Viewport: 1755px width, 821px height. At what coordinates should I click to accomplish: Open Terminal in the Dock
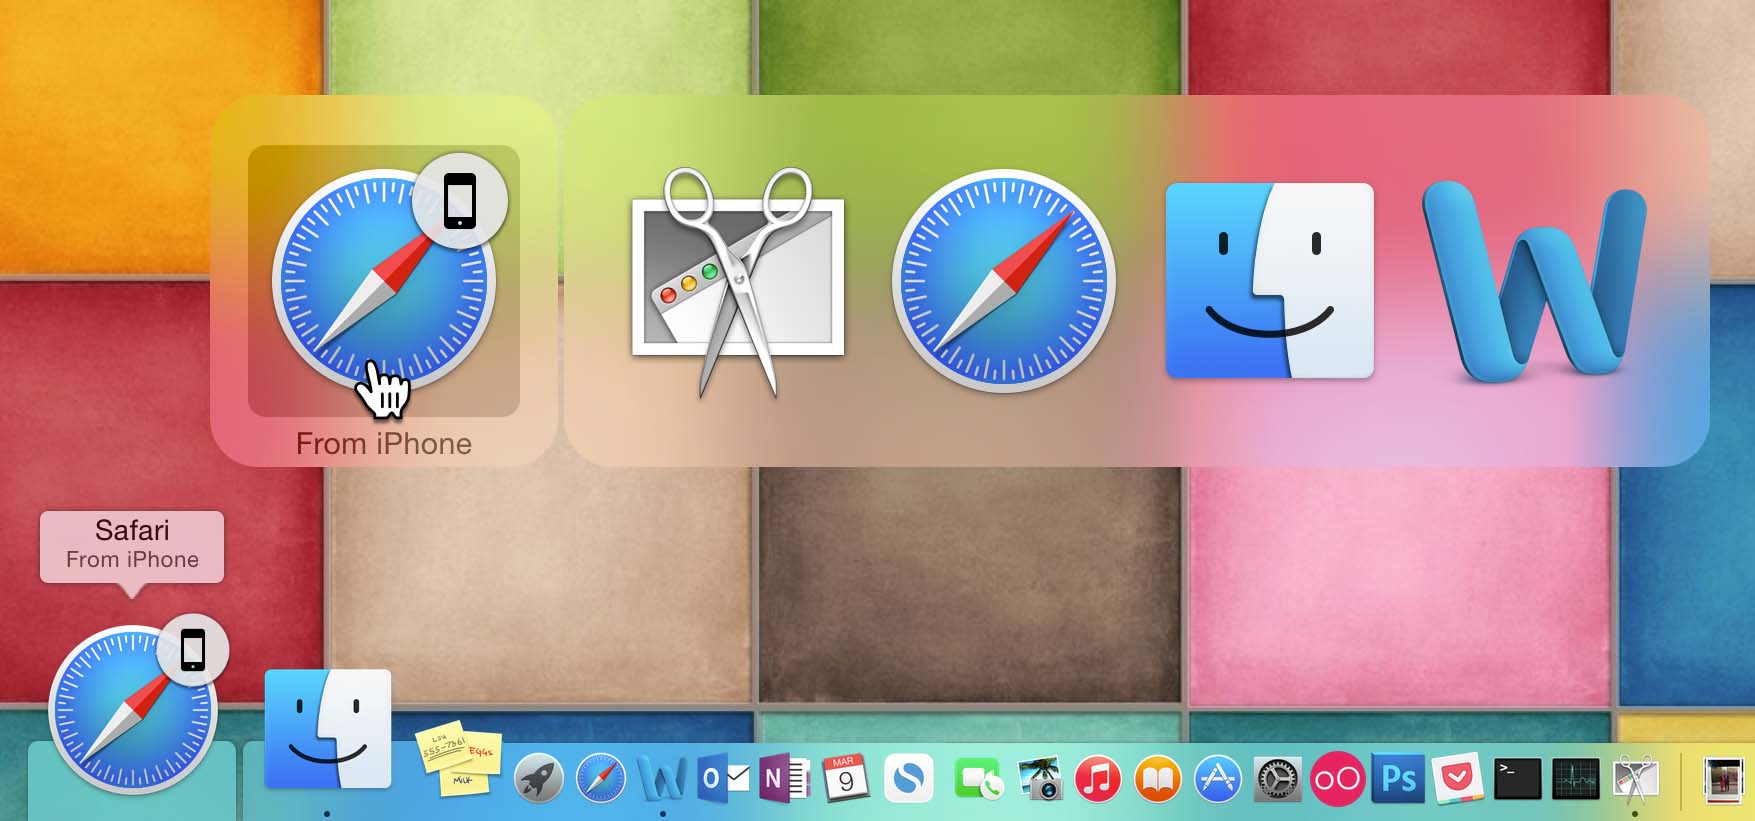click(1517, 778)
